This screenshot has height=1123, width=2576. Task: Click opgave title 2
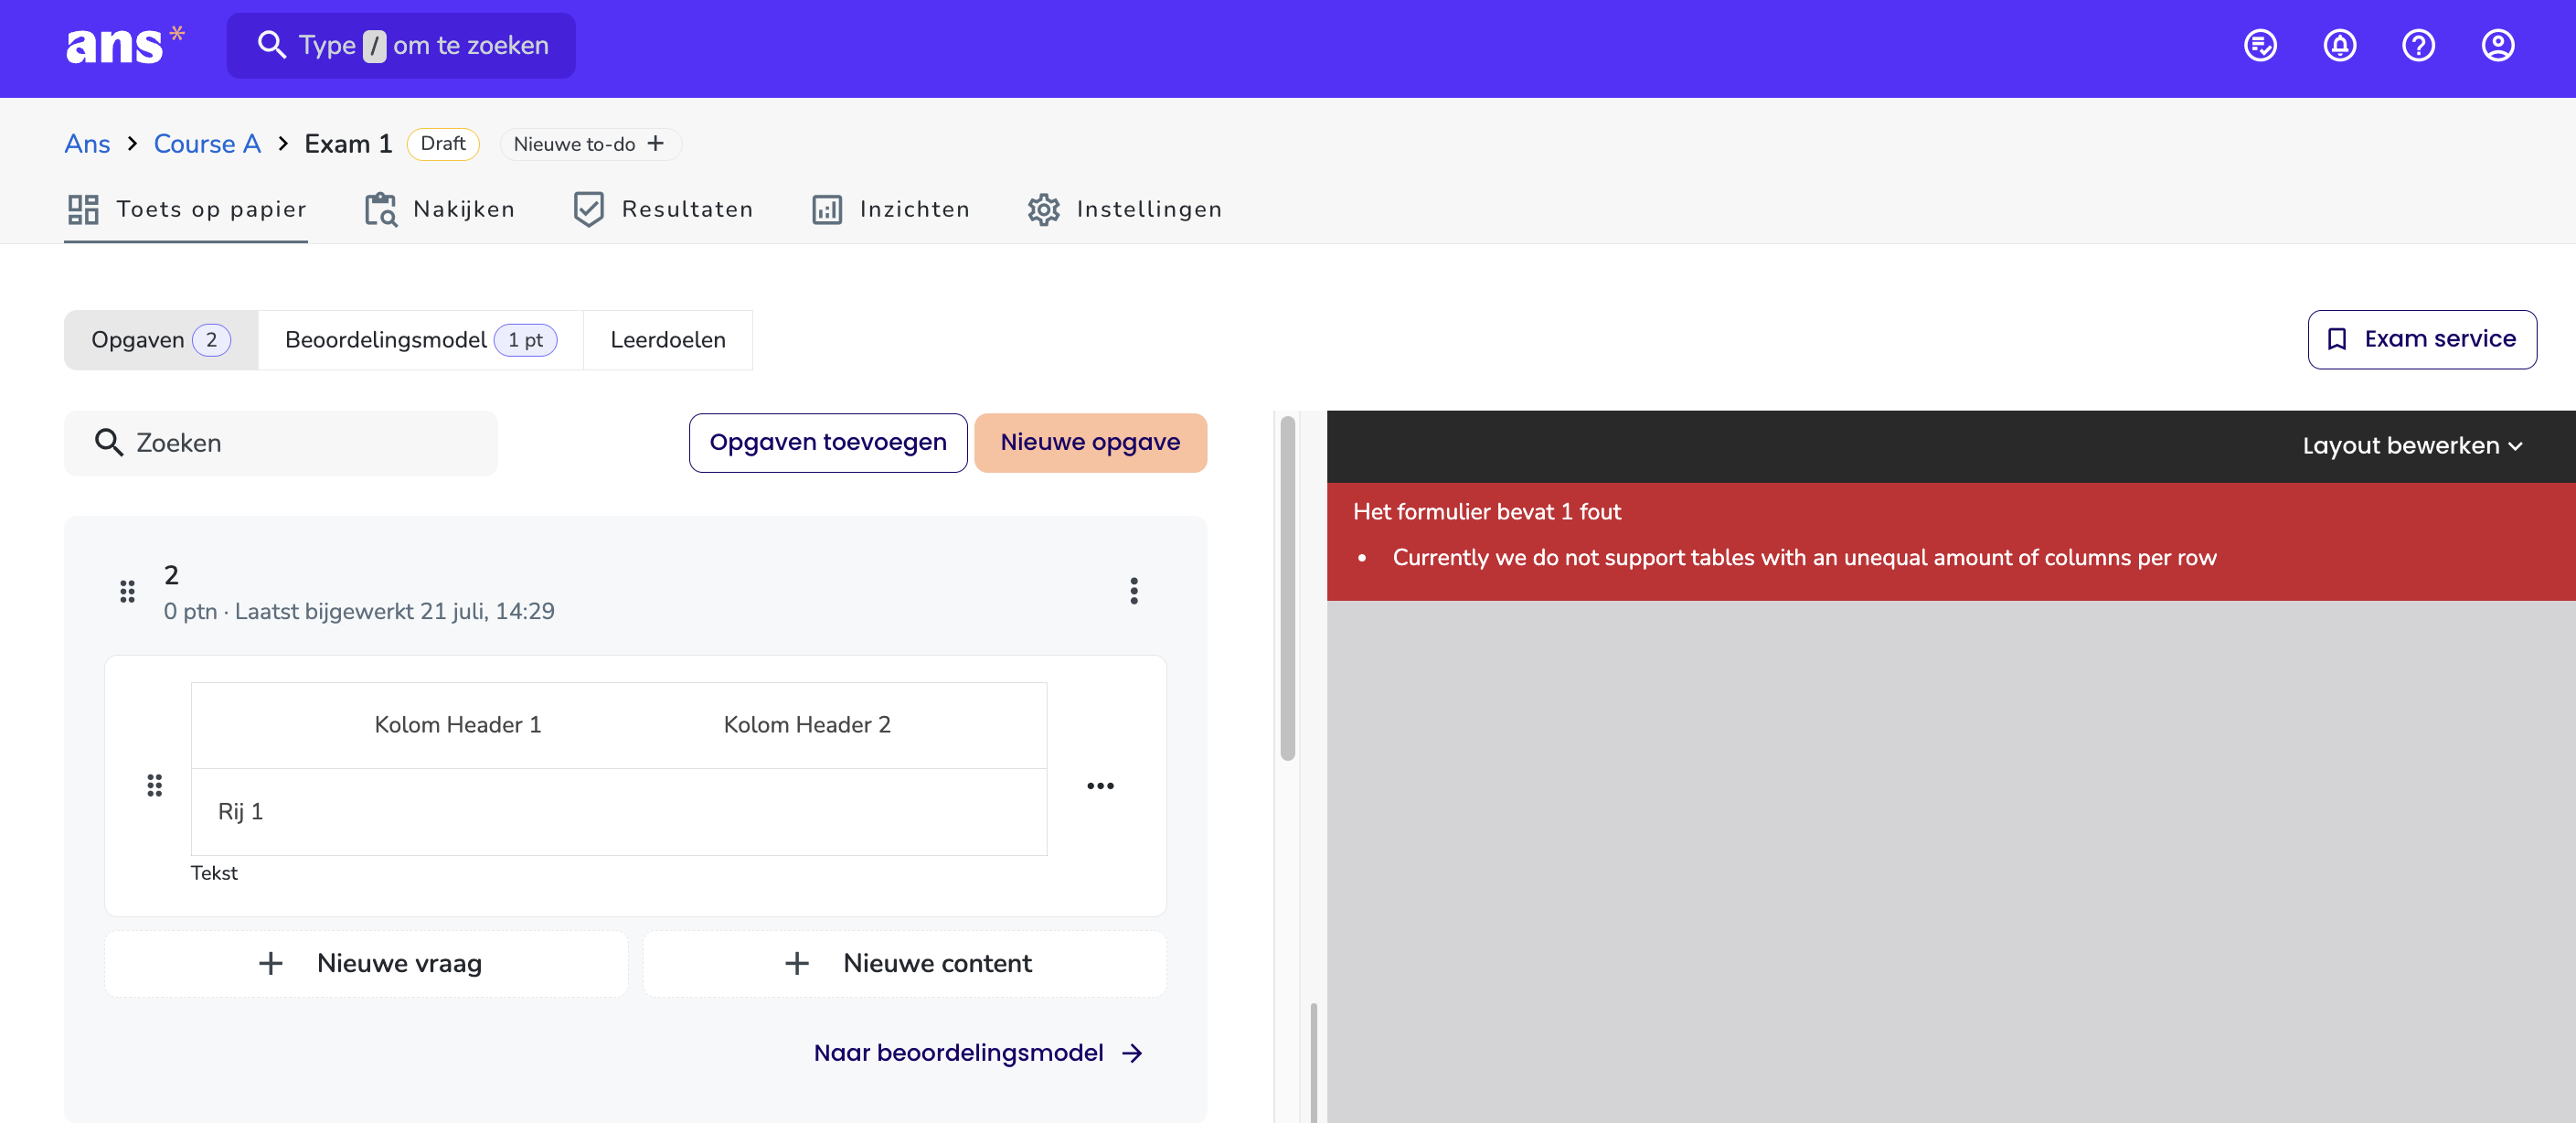click(x=171, y=575)
